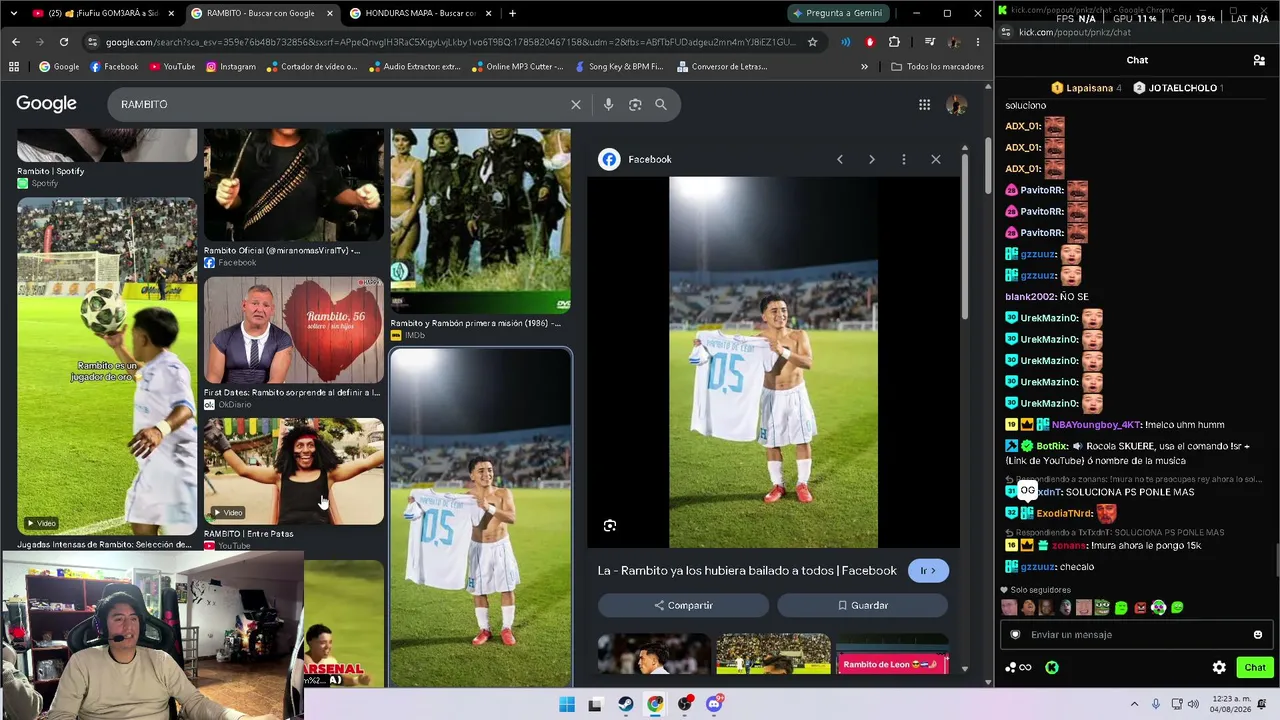The image size is (1280, 720).
Task: Save the image with the Guardar button
Action: pyautogui.click(x=862, y=605)
